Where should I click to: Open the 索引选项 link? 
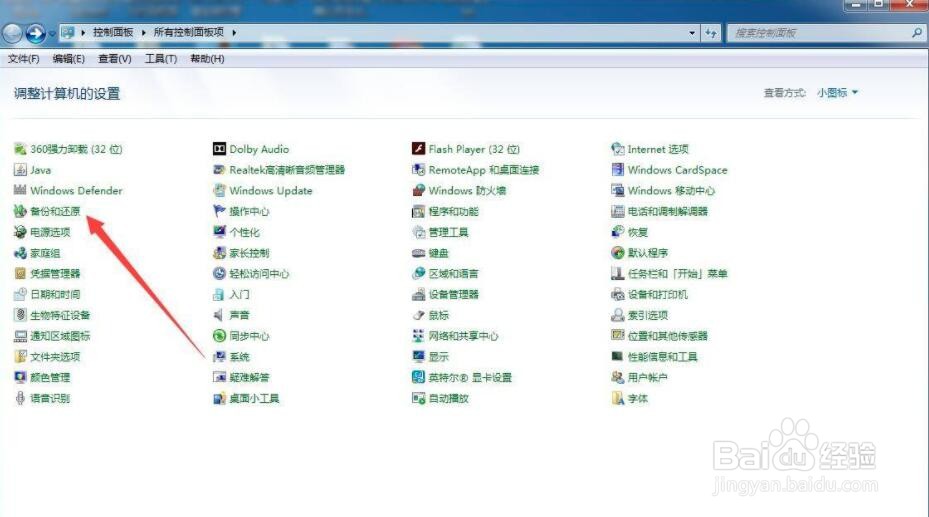[648, 315]
